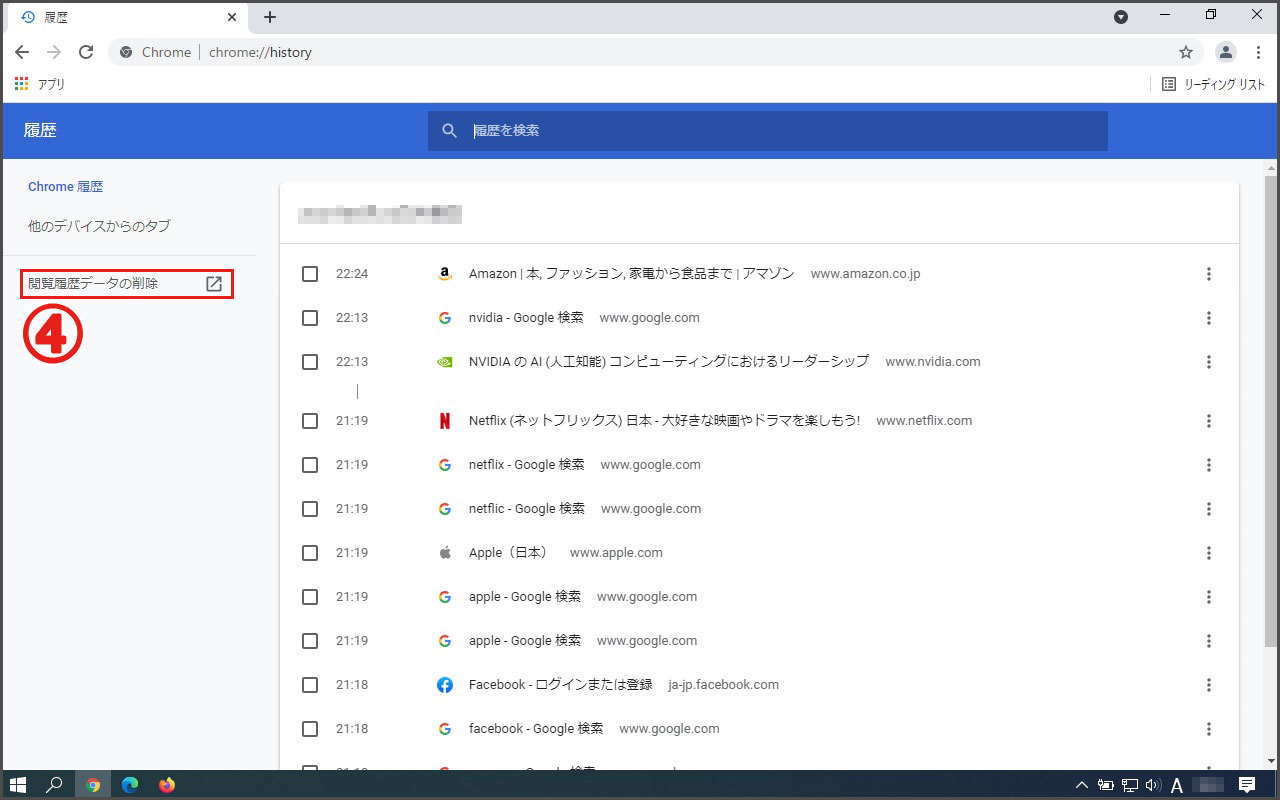1280x800 pixels.
Task: Focus the 履歴を検索 search field
Action: pos(768,131)
